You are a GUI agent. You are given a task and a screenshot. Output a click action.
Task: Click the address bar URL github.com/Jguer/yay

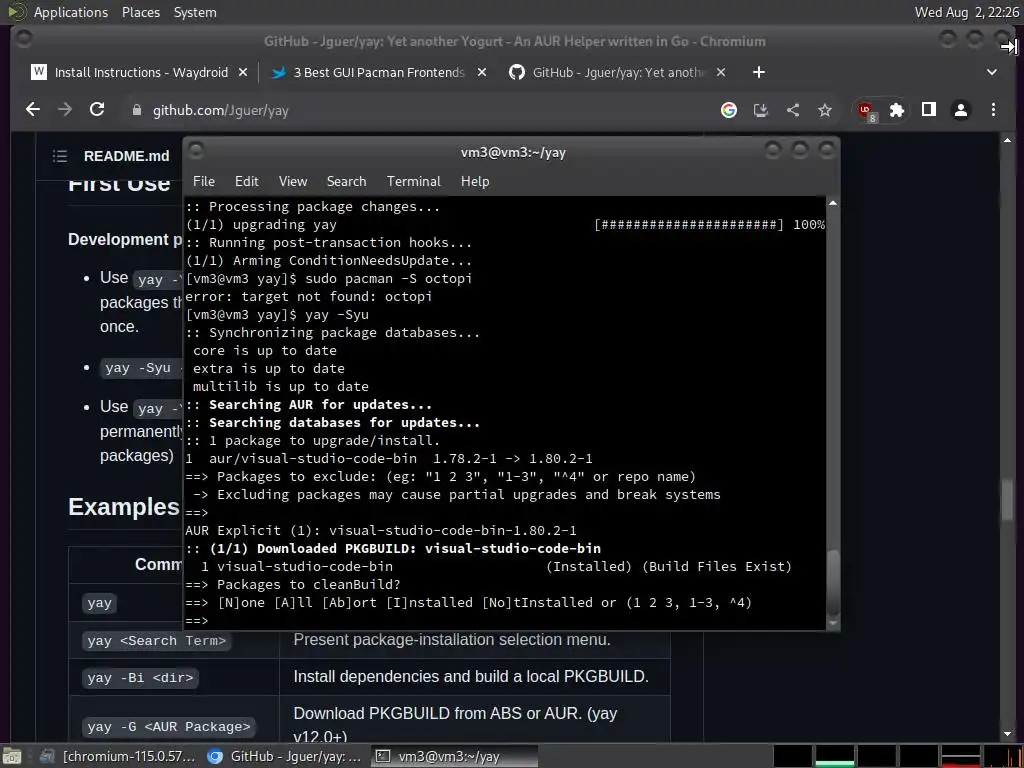pyautogui.click(x=221, y=110)
